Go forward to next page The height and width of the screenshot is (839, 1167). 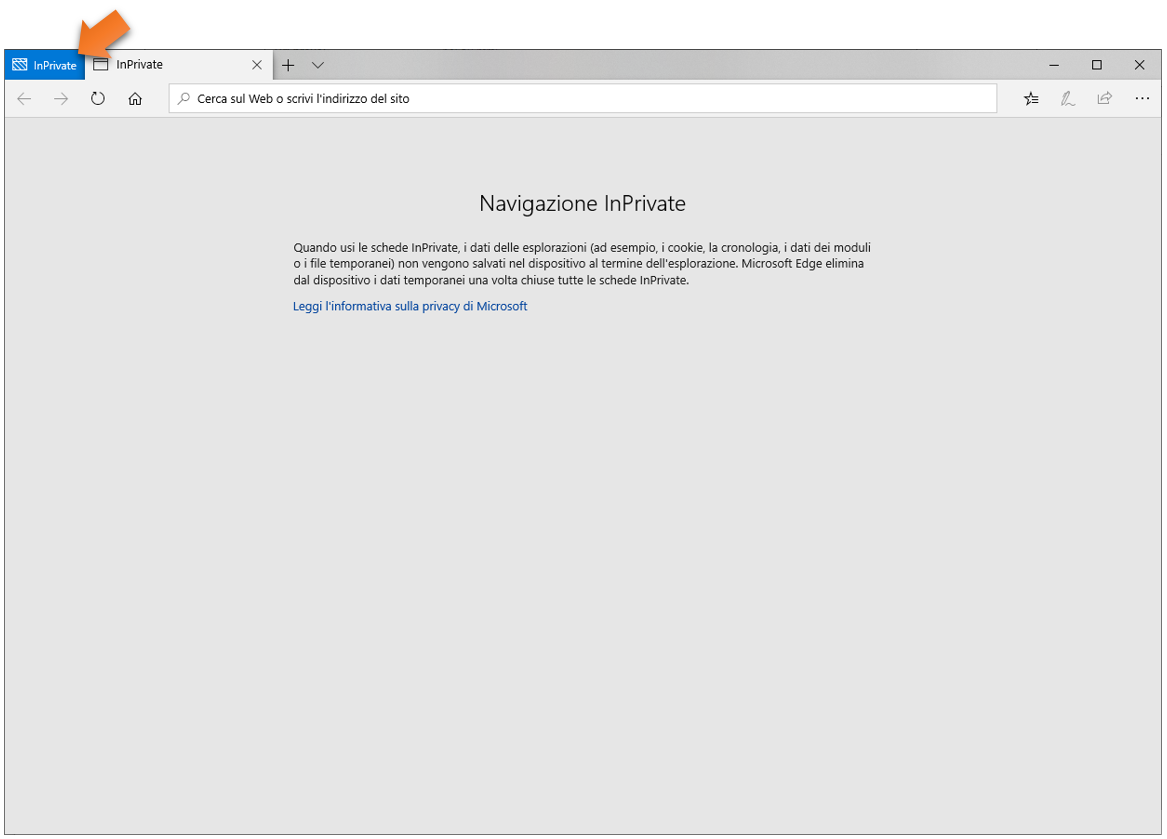pyautogui.click(x=61, y=99)
